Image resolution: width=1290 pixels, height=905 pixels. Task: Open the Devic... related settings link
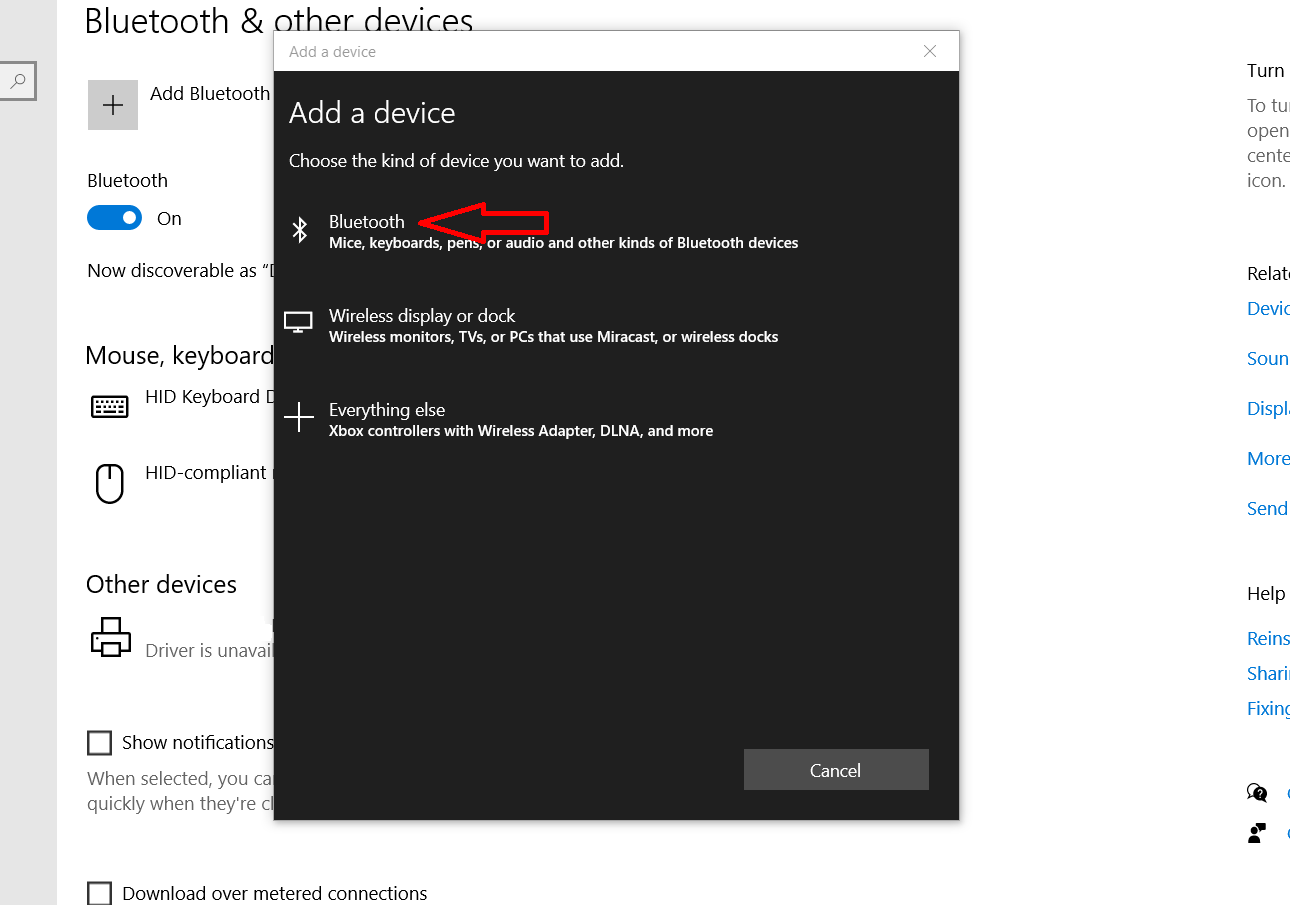1268,309
